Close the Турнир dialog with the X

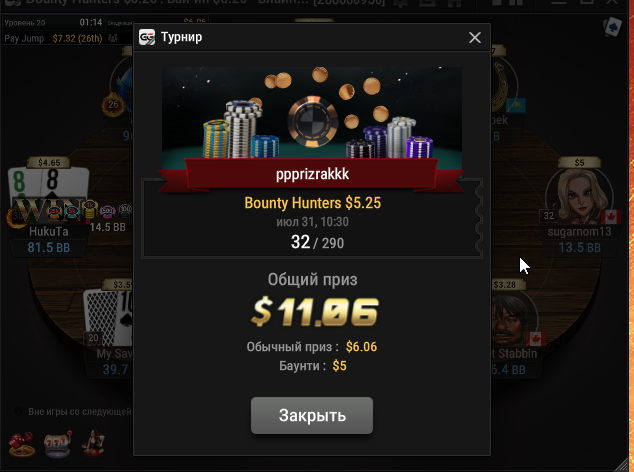475,38
